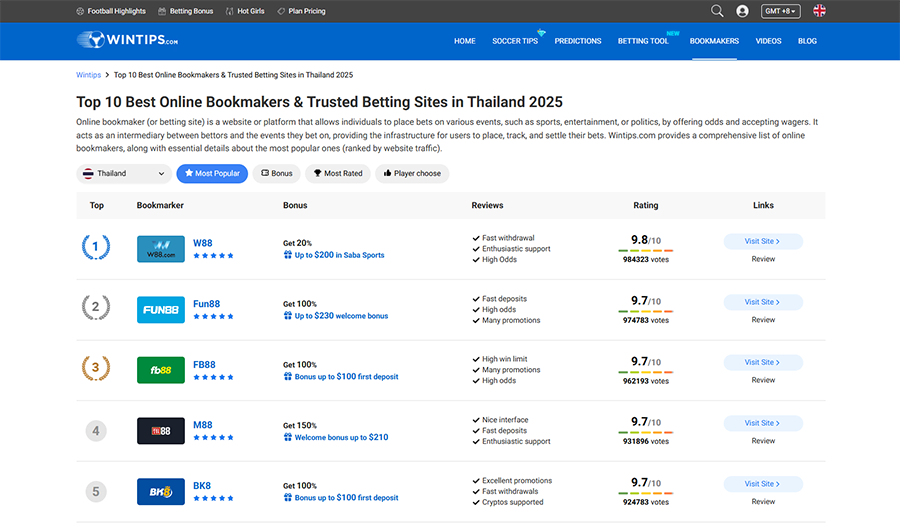Open 'Up to $200 in Saba Sports' bonus
This screenshot has width=900, height=524.
pos(339,255)
